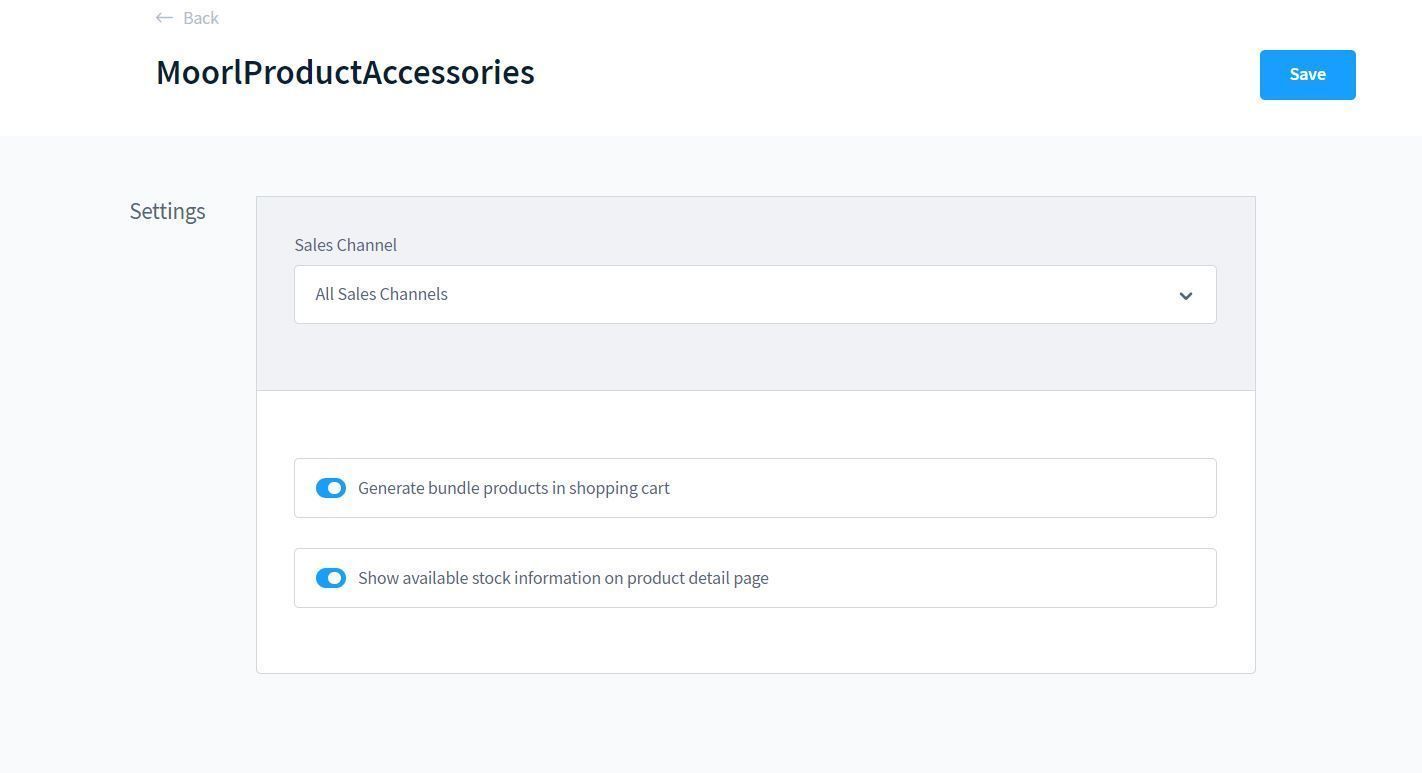Click the white card area below the stock toggle
This screenshot has height=773, width=1422.
754,640
